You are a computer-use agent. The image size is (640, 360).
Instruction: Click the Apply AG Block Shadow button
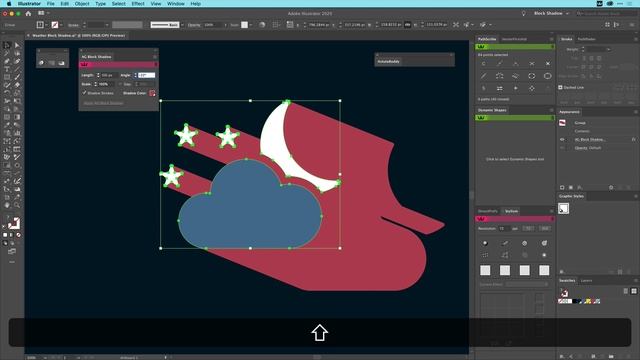tap(103, 103)
